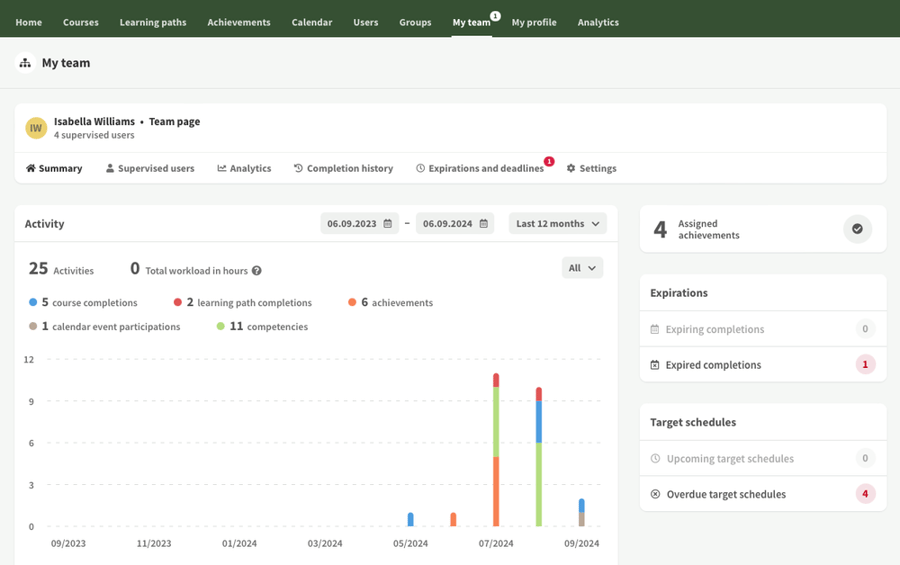900x565 pixels.
Task: Open Analytics in top navigation bar
Action: point(598,22)
